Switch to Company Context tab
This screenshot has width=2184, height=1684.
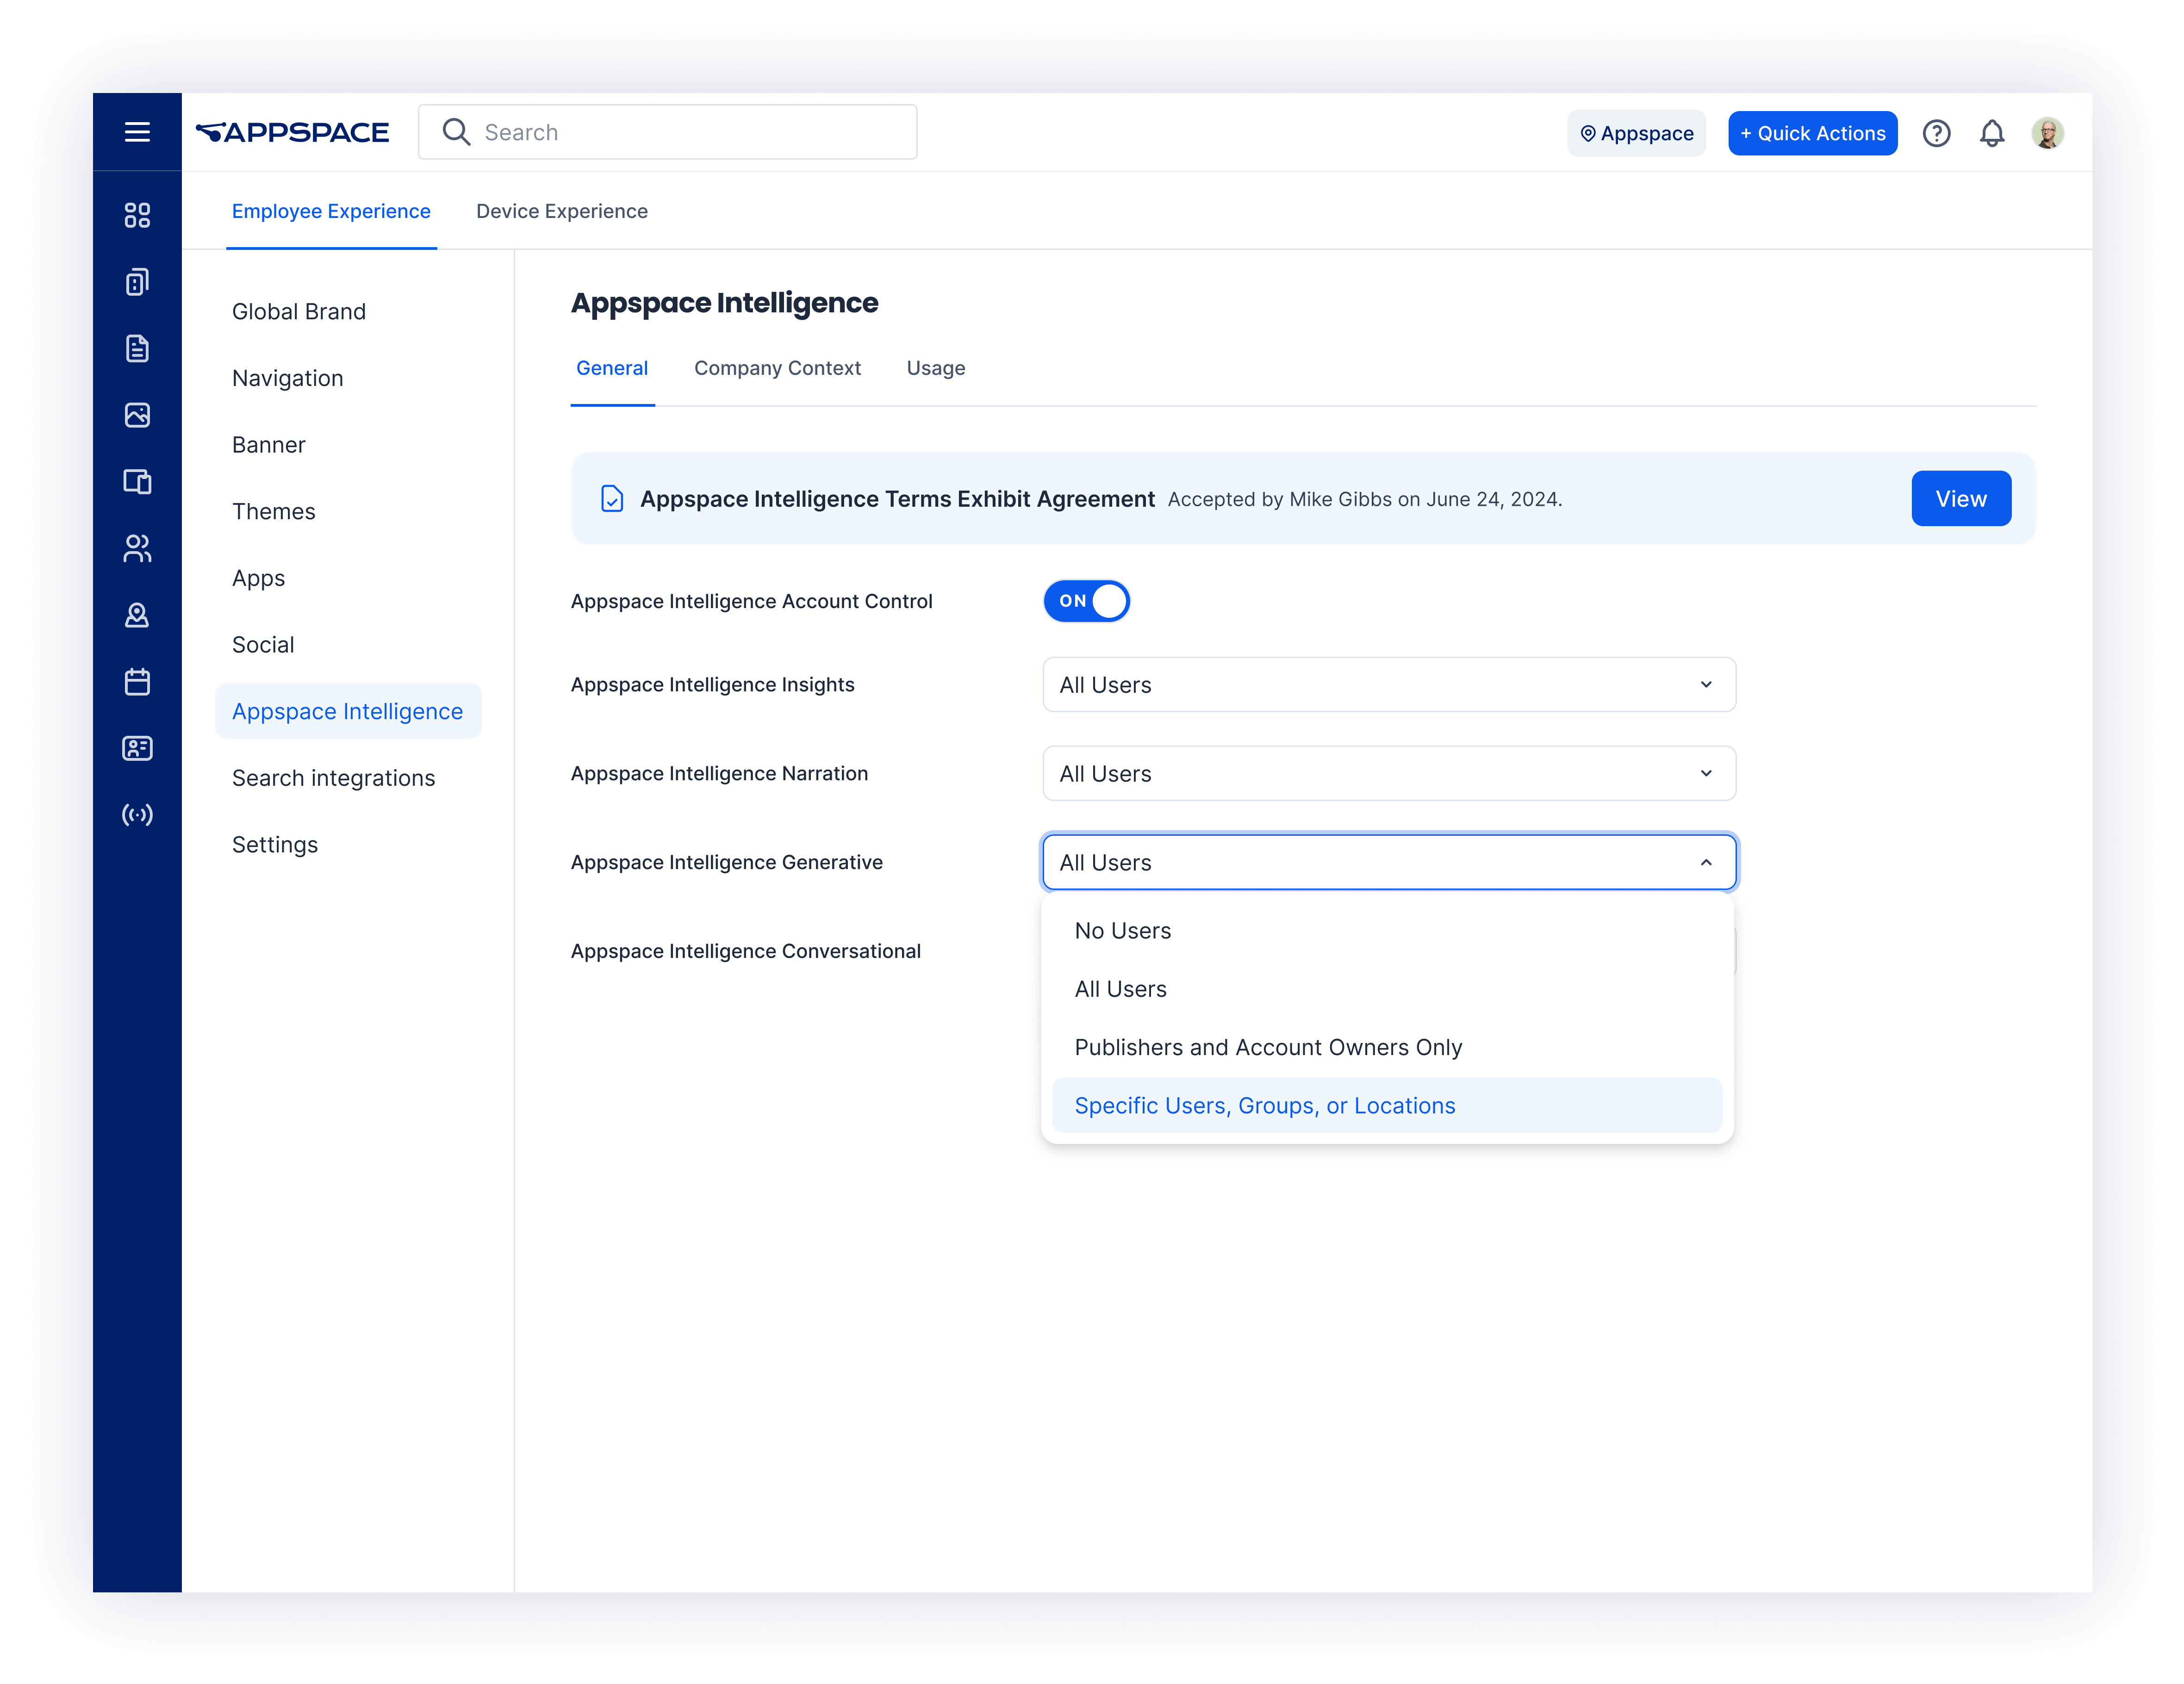[x=777, y=368]
